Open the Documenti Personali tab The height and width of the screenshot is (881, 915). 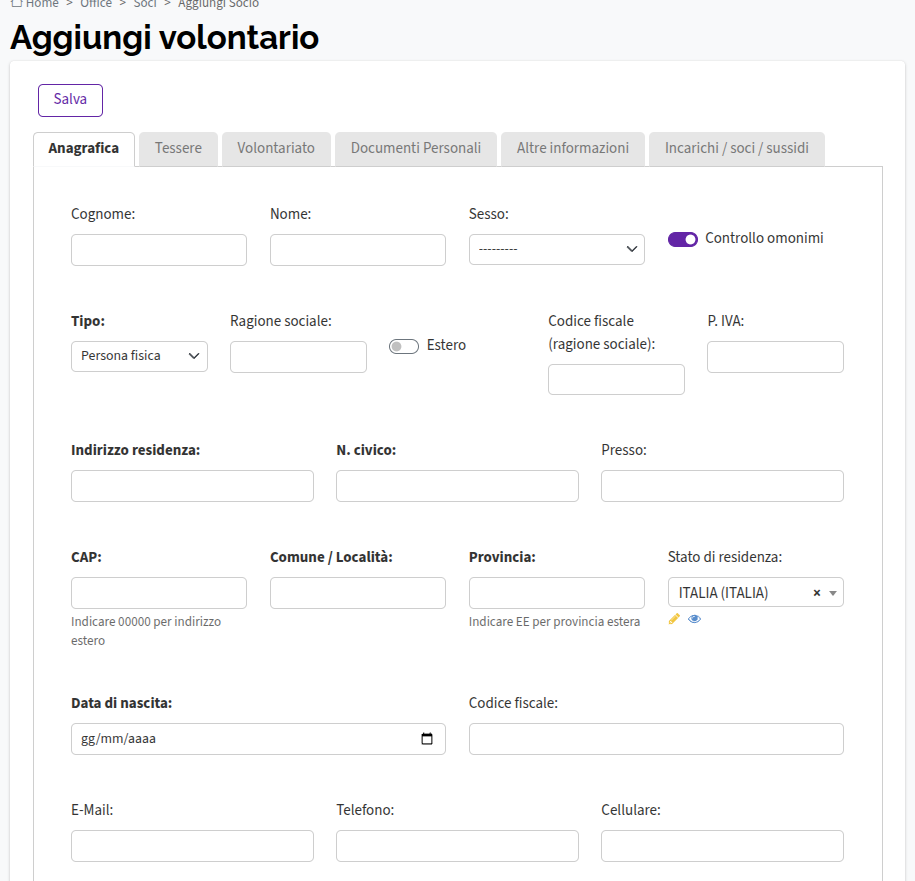pos(416,149)
